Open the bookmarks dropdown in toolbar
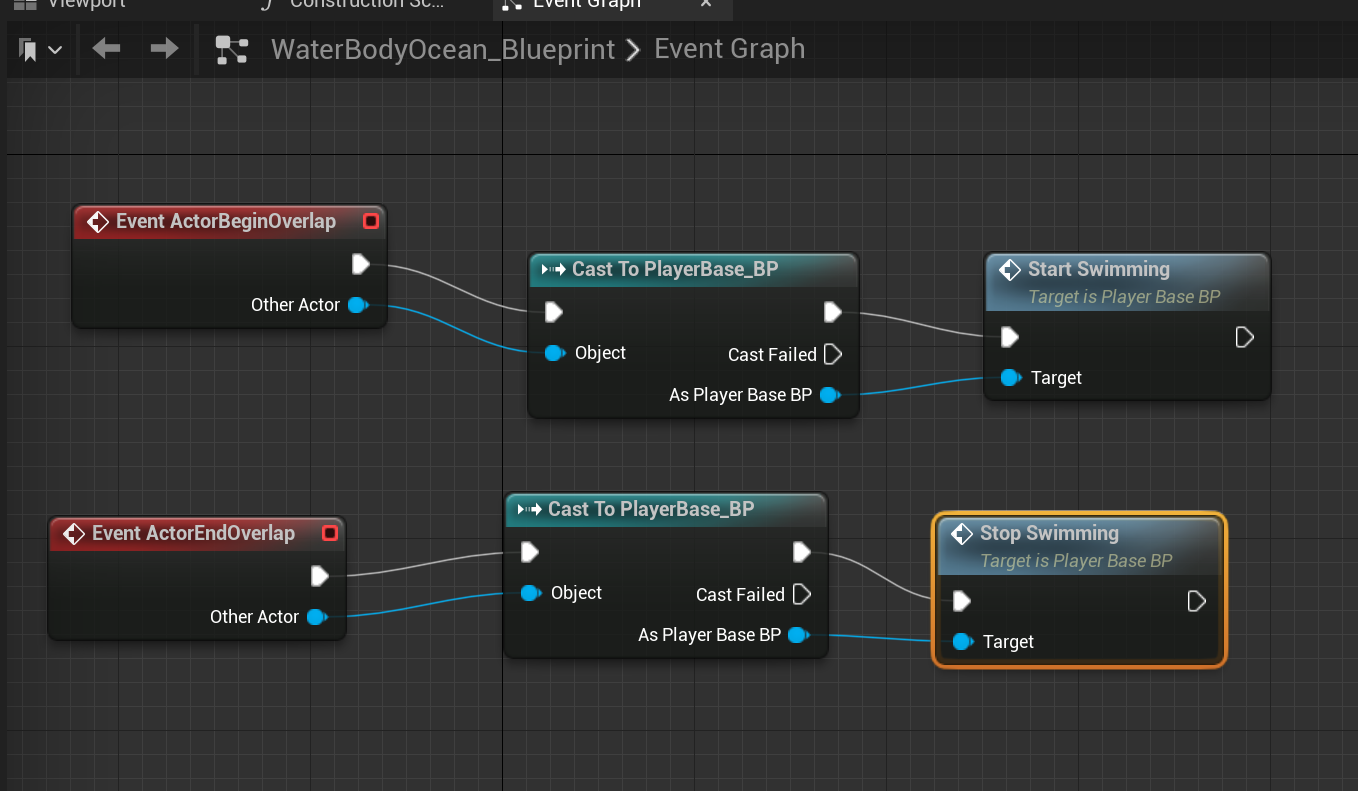Screen dimensions: 1358x791 (40, 49)
